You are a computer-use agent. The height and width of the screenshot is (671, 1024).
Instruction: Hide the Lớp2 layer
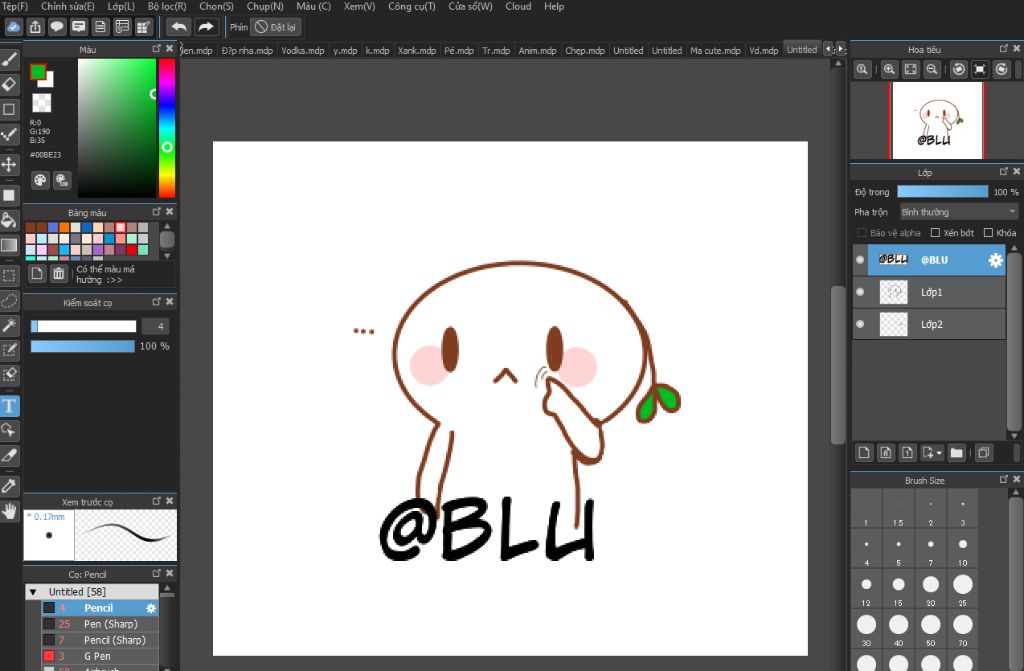click(x=860, y=324)
